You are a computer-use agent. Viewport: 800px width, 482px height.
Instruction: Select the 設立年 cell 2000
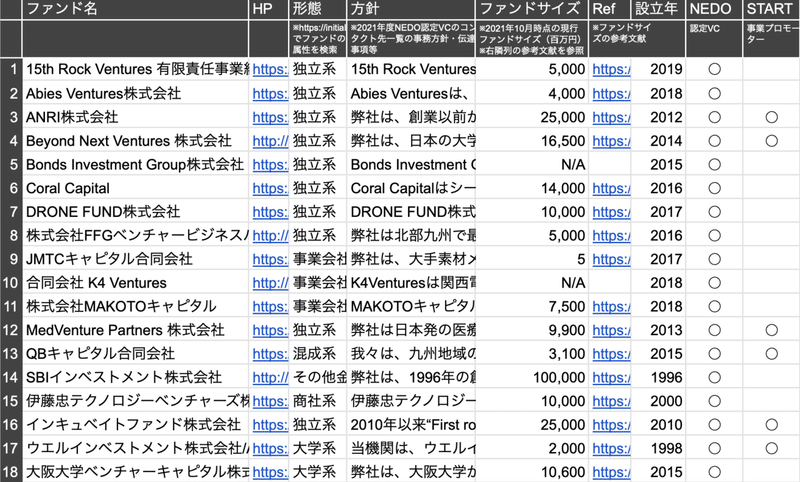pos(658,401)
